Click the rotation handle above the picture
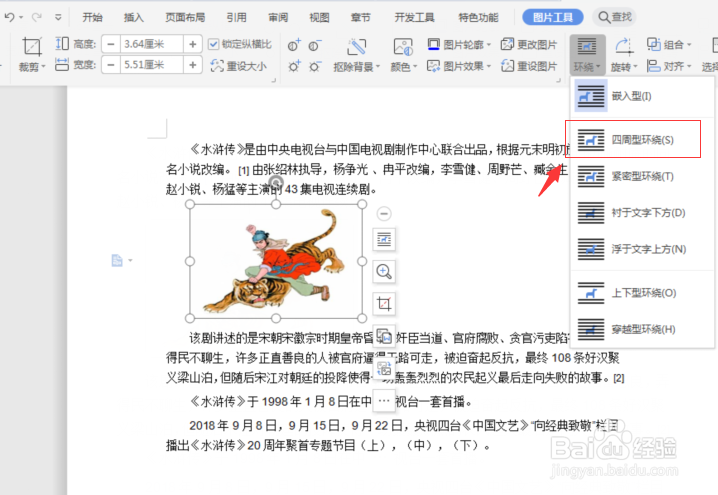The width and height of the screenshot is (718, 495). click(x=276, y=182)
